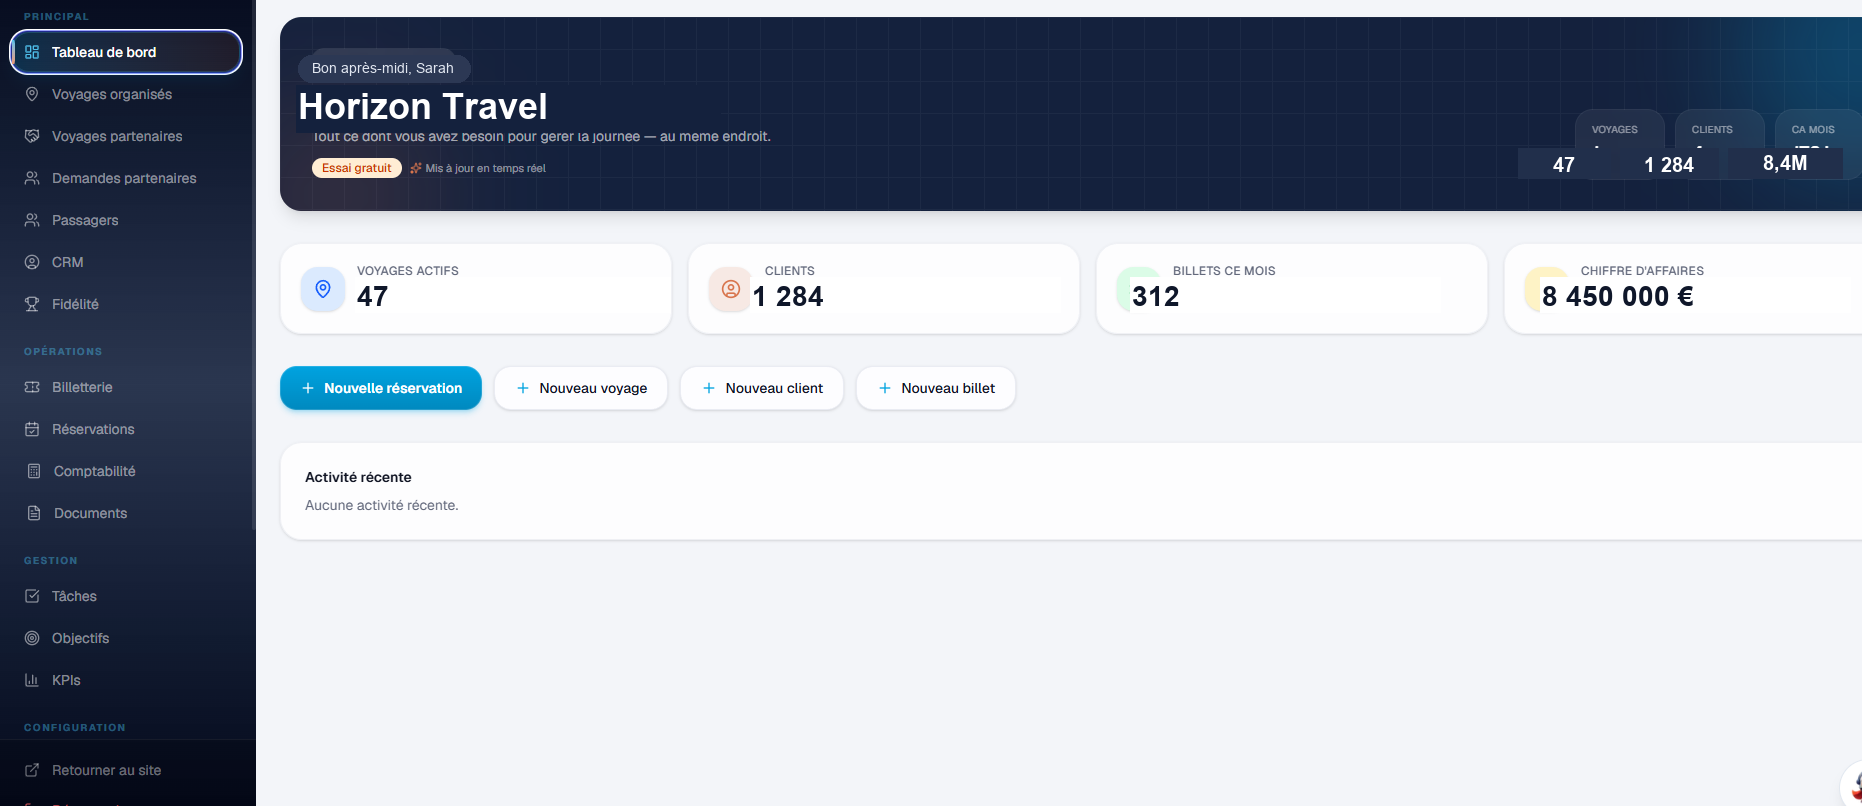The width and height of the screenshot is (1862, 806).
Task: Click the Voyages actifs location pin icon
Action: point(323,289)
